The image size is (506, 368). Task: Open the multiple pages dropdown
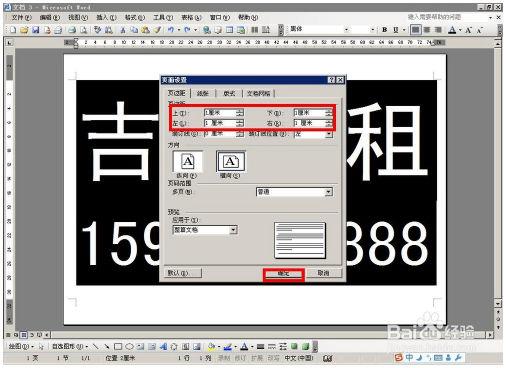click(x=328, y=192)
